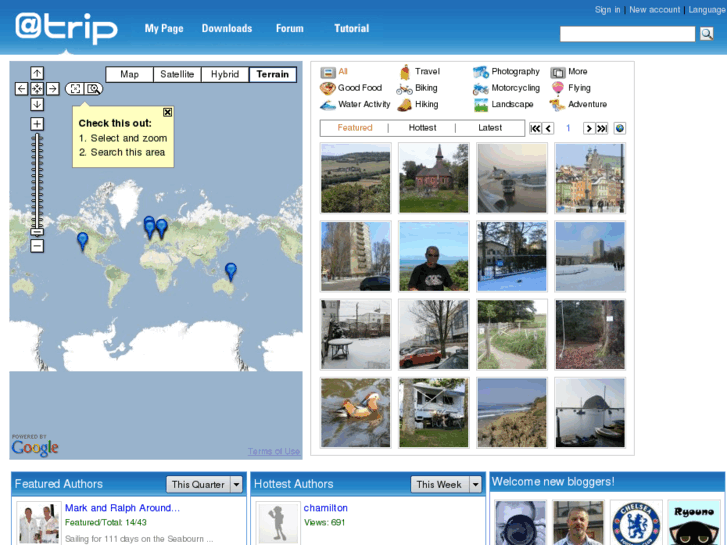Viewport: 727px width, 545px height.
Task: Open the Tutorial menu
Action: point(352,28)
